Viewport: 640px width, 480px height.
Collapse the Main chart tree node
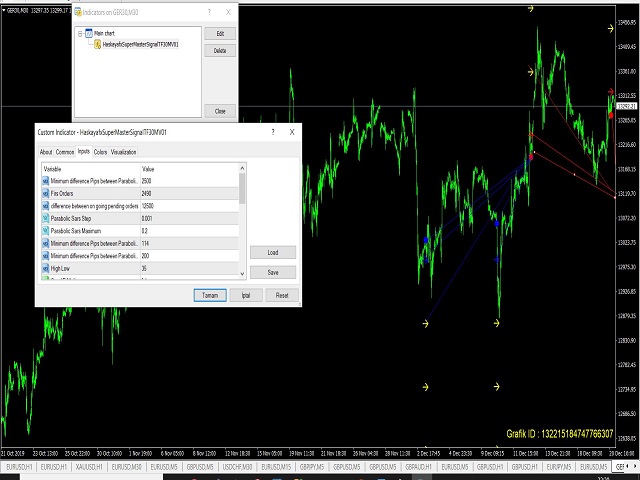pos(80,34)
